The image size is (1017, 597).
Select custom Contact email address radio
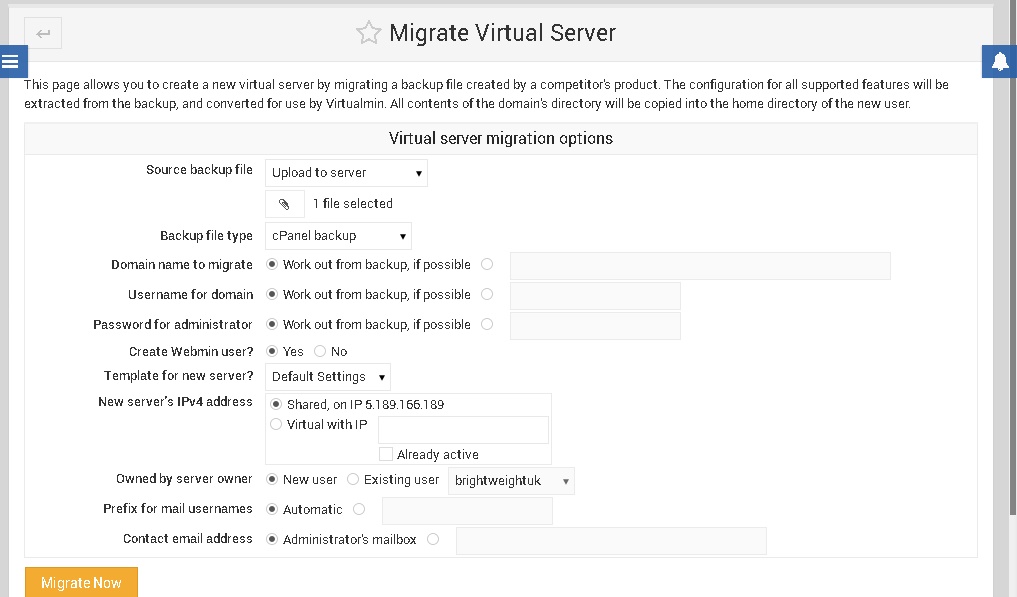coord(433,539)
